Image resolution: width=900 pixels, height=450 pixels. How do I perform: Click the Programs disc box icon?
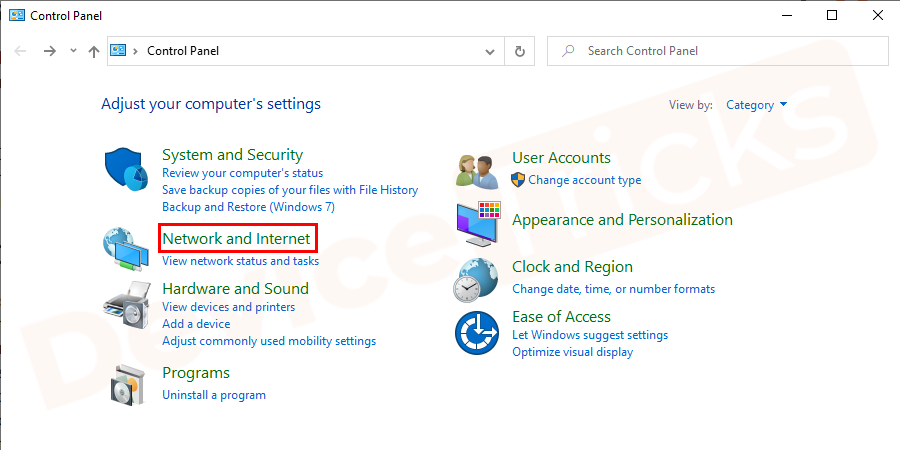pos(127,385)
